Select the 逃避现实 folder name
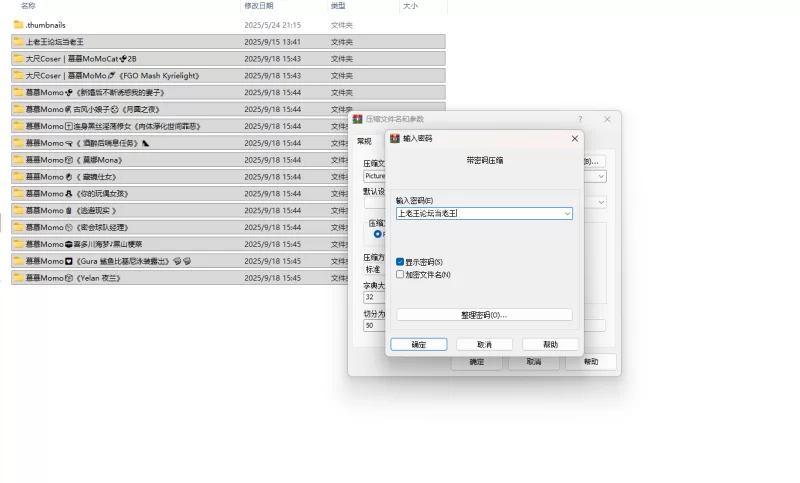800x483 pixels. (71, 210)
